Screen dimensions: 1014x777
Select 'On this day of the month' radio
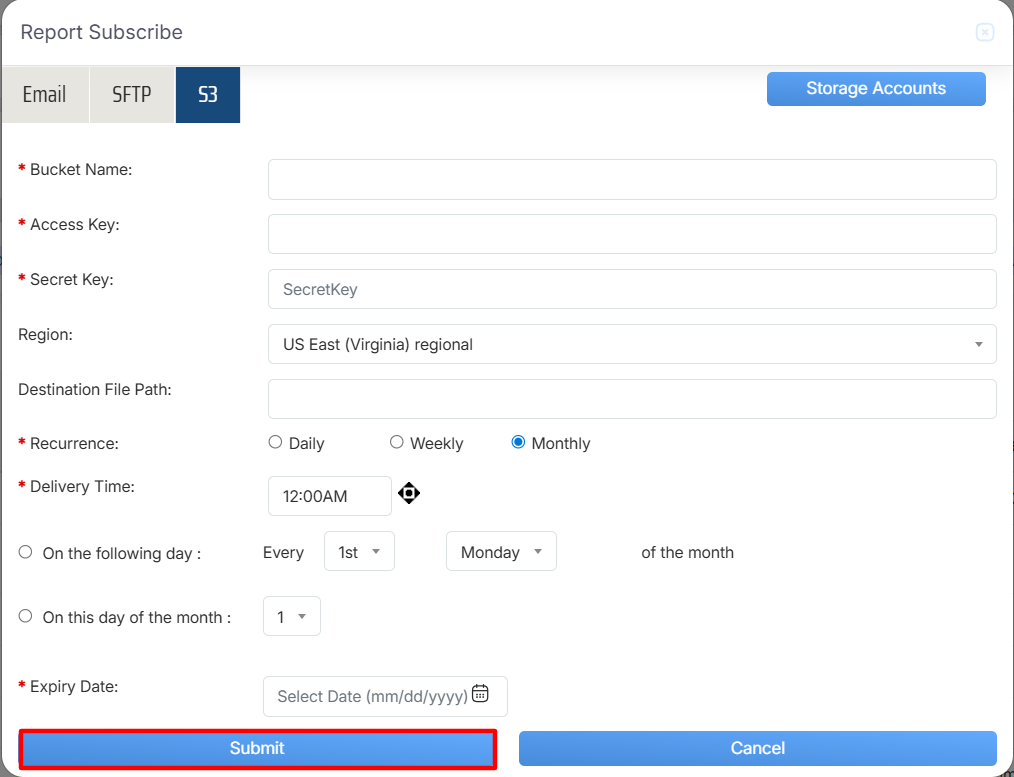pos(26,616)
